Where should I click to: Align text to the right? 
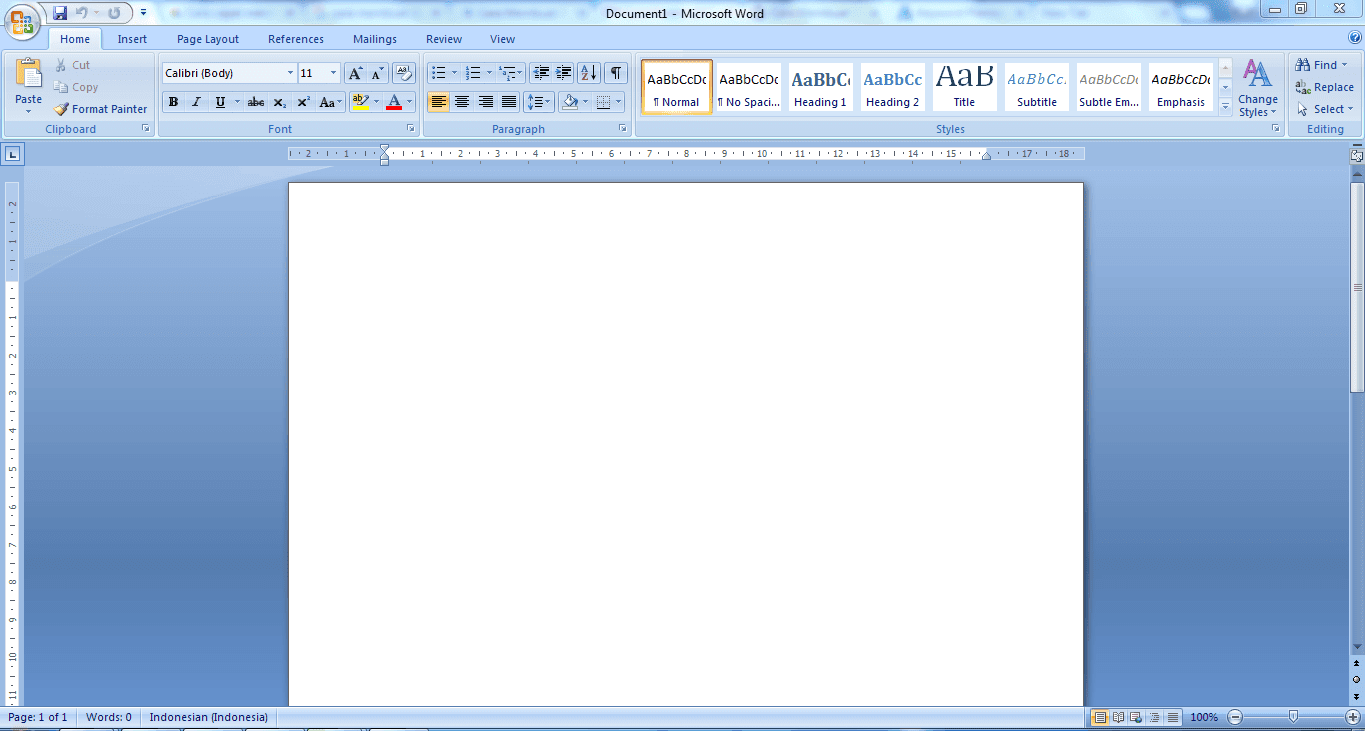click(x=485, y=102)
